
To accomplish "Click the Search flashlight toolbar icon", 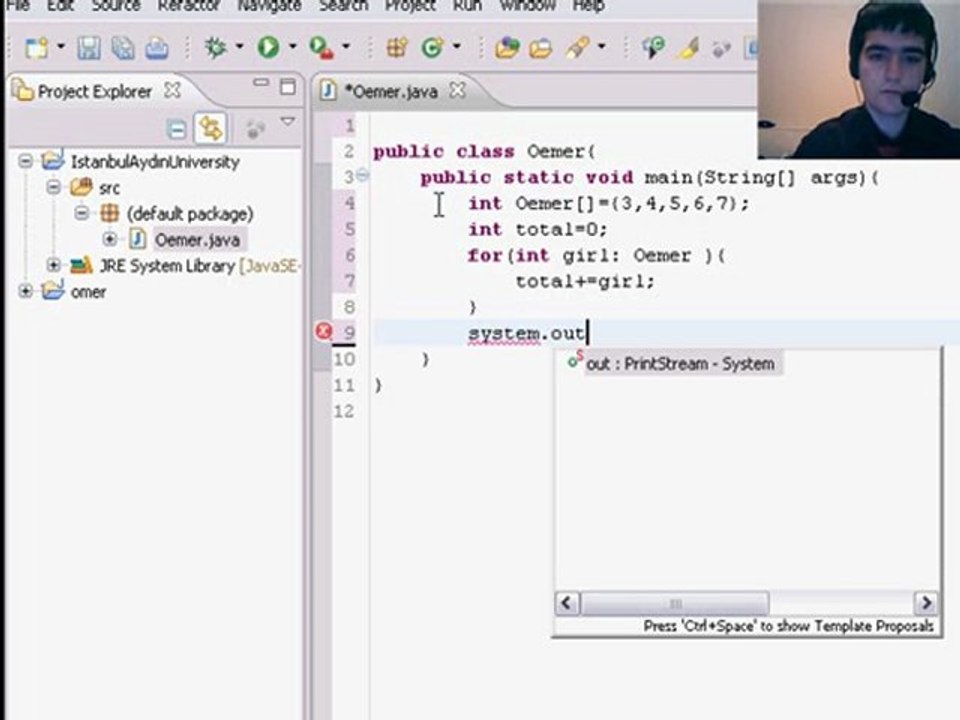I will (577, 47).
